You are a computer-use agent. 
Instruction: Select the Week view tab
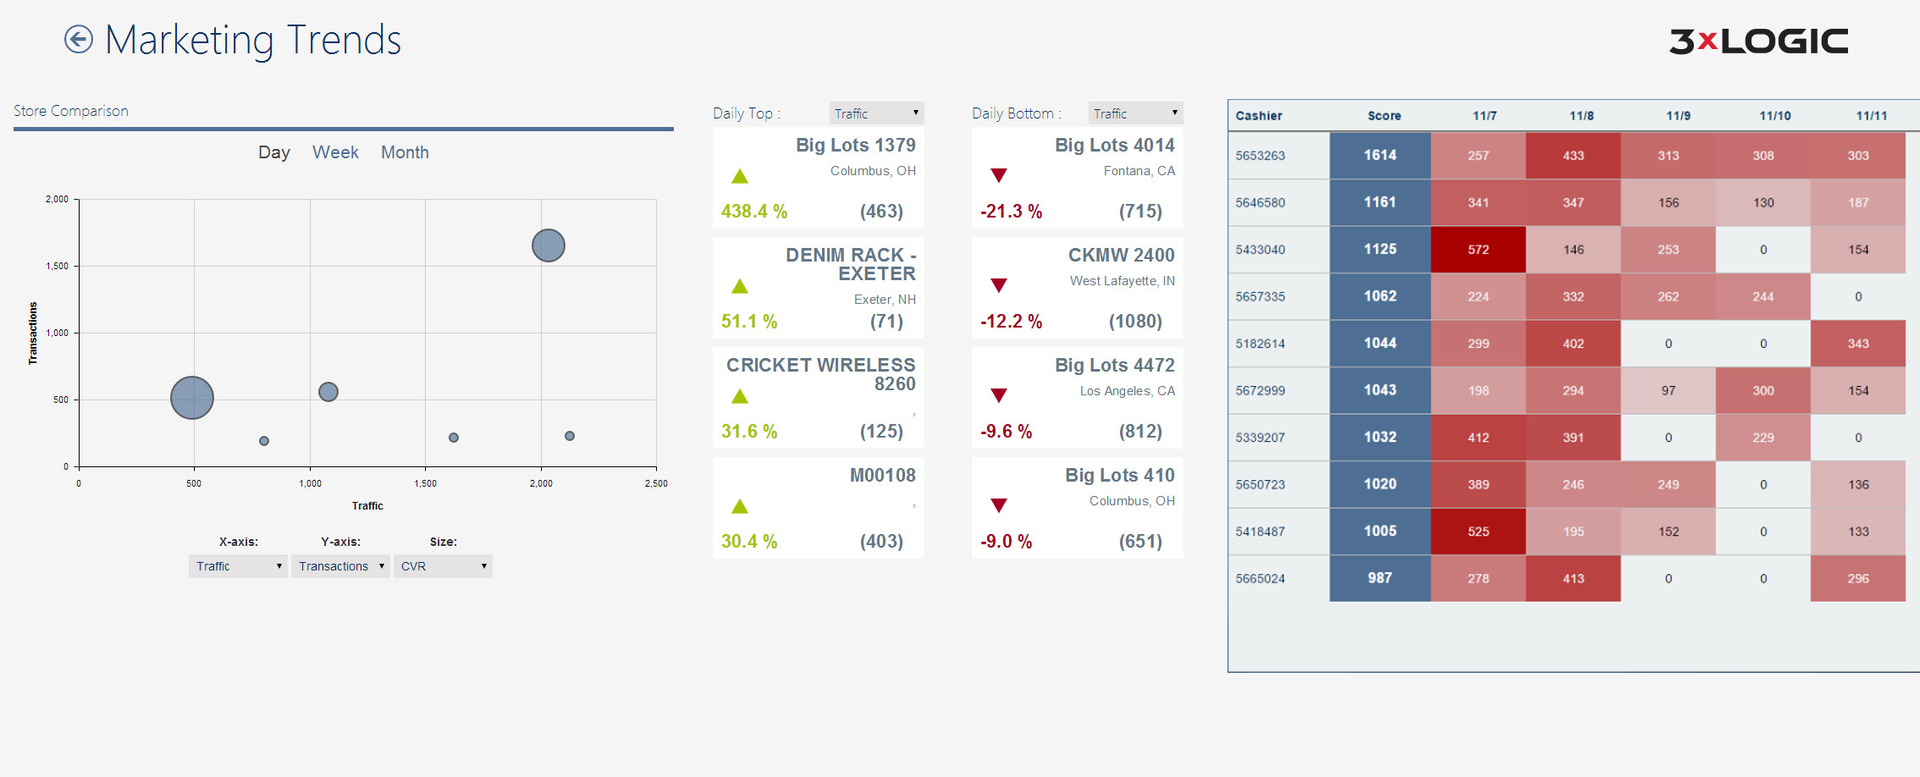coord(335,152)
